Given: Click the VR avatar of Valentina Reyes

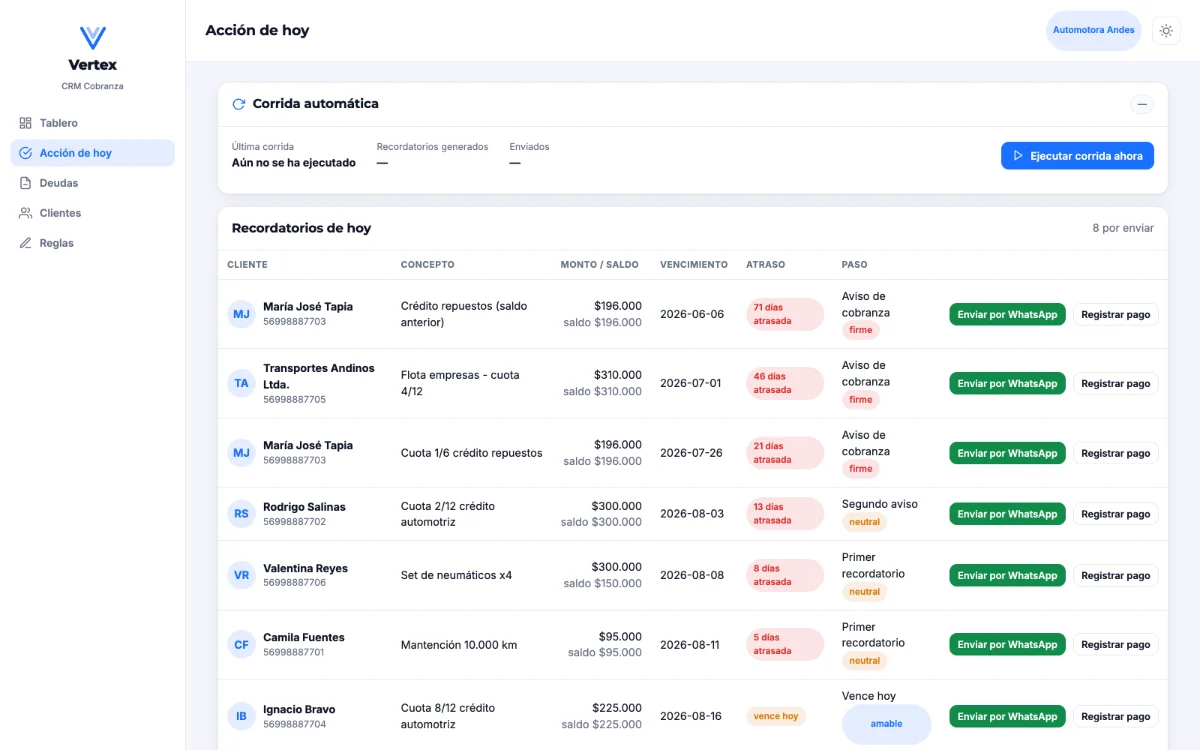Looking at the screenshot, I should [x=241, y=575].
